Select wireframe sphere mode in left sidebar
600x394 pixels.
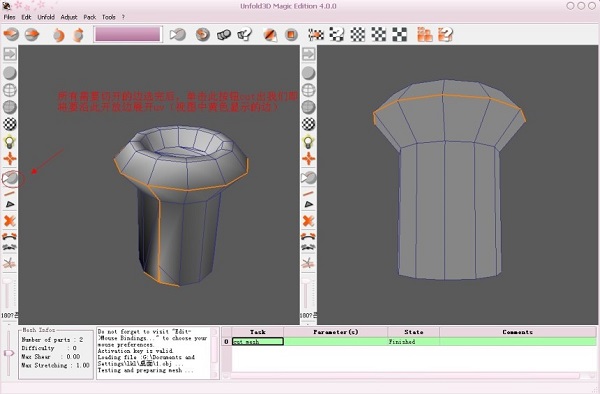click(x=10, y=90)
